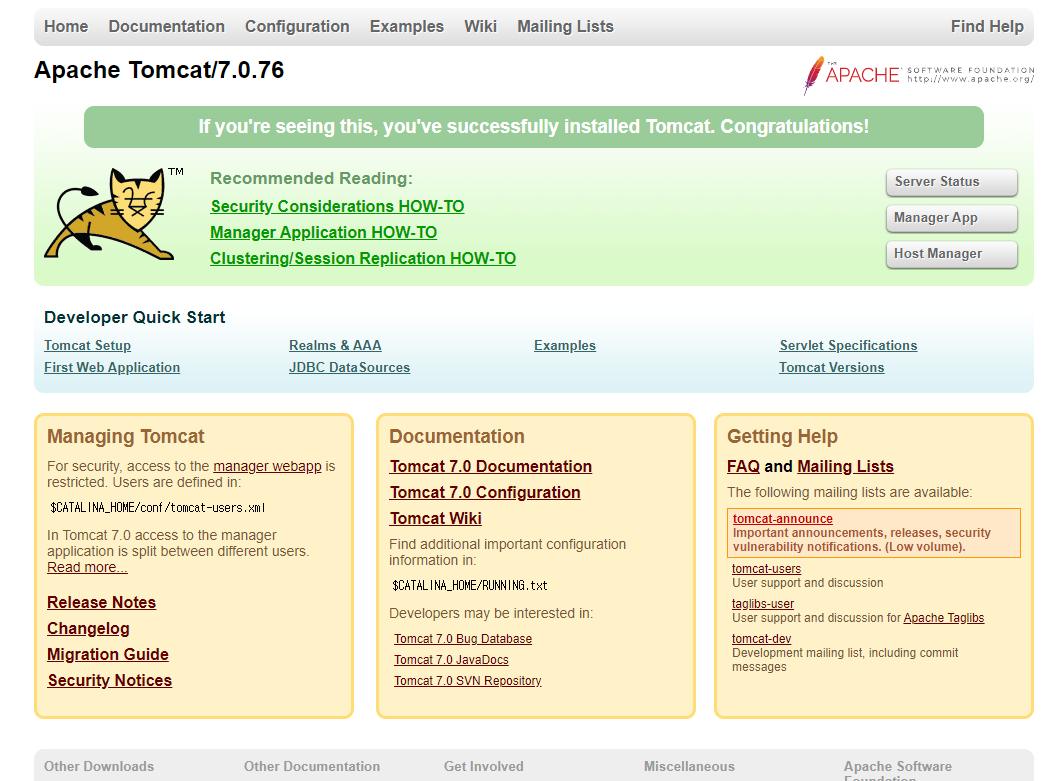Image resolution: width=1050 pixels, height=781 pixels.
Task: Select Examples in the top navigation bar
Action: click(x=406, y=26)
